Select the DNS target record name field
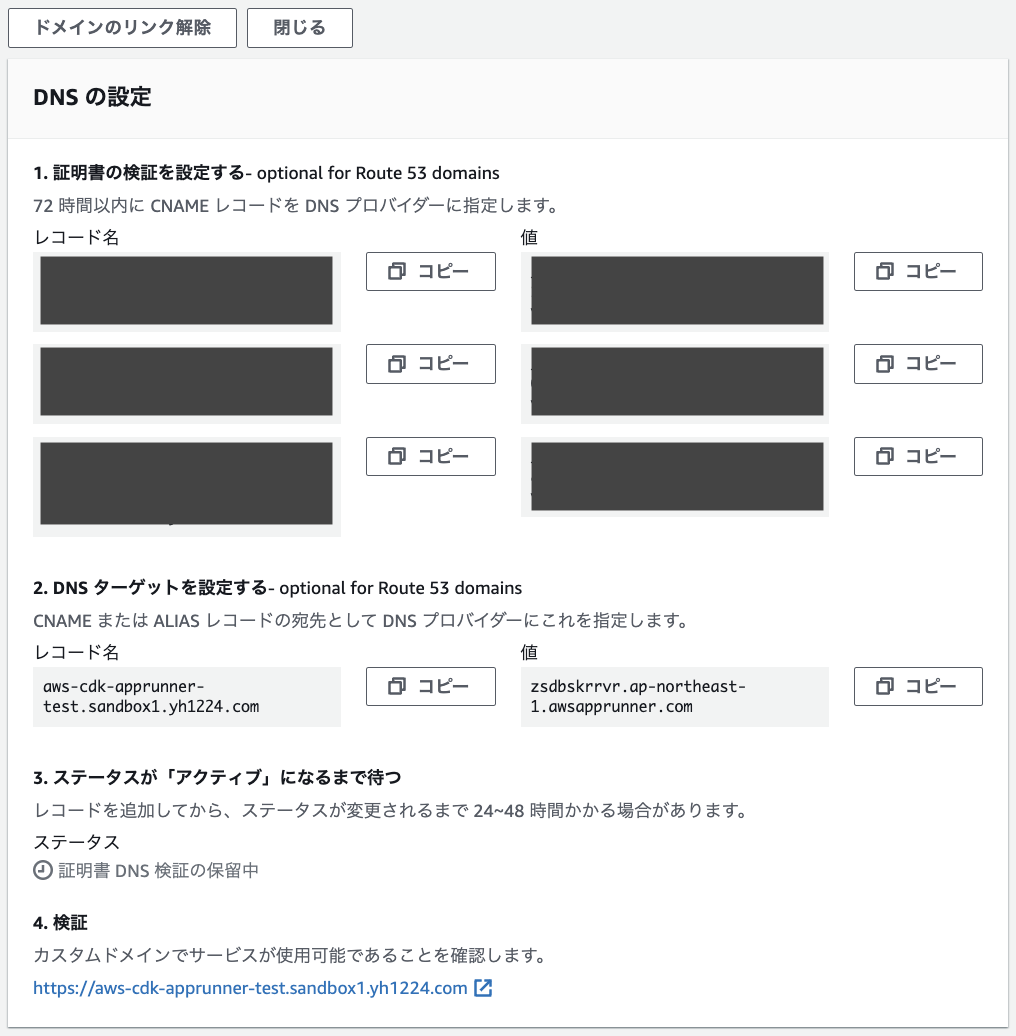Image resolution: width=1016 pixels, height=1036 pixels. (186, 697)
